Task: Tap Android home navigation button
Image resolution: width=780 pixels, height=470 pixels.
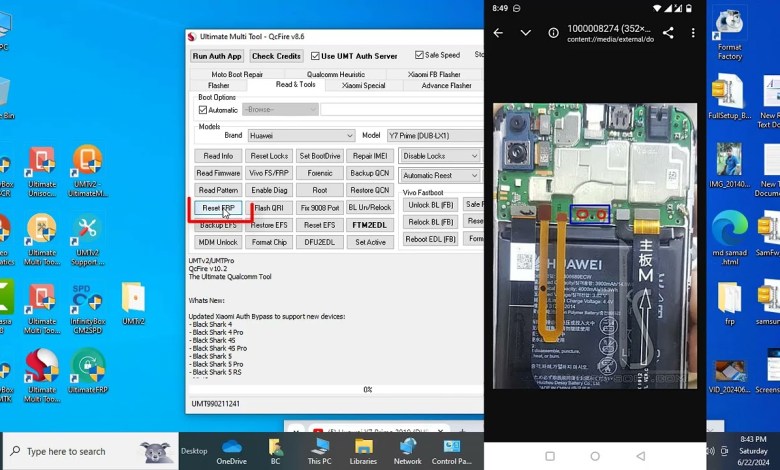Action: pyautogui.click(x=595, y=456)
